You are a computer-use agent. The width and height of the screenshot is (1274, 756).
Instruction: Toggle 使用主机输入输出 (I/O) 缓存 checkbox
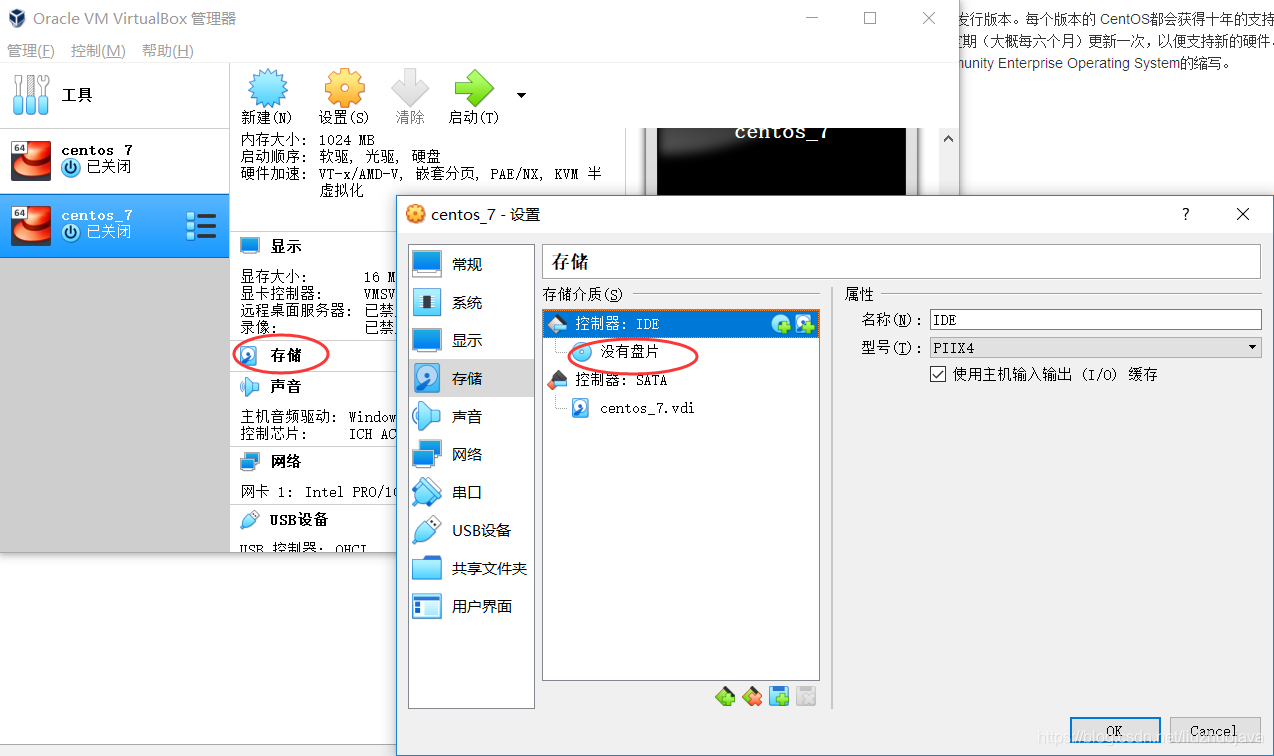point(938,374)
